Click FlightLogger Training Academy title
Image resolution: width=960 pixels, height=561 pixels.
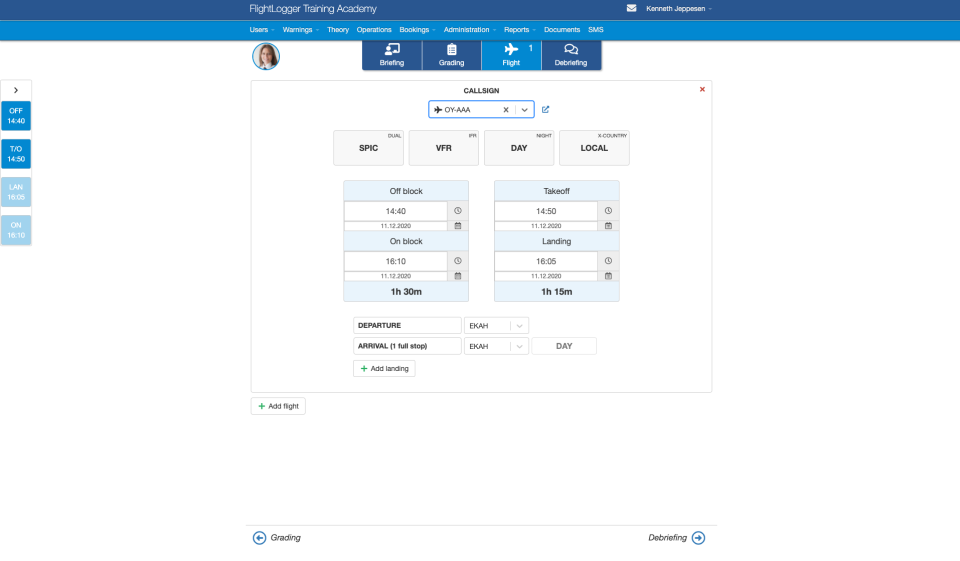point(313,9)
